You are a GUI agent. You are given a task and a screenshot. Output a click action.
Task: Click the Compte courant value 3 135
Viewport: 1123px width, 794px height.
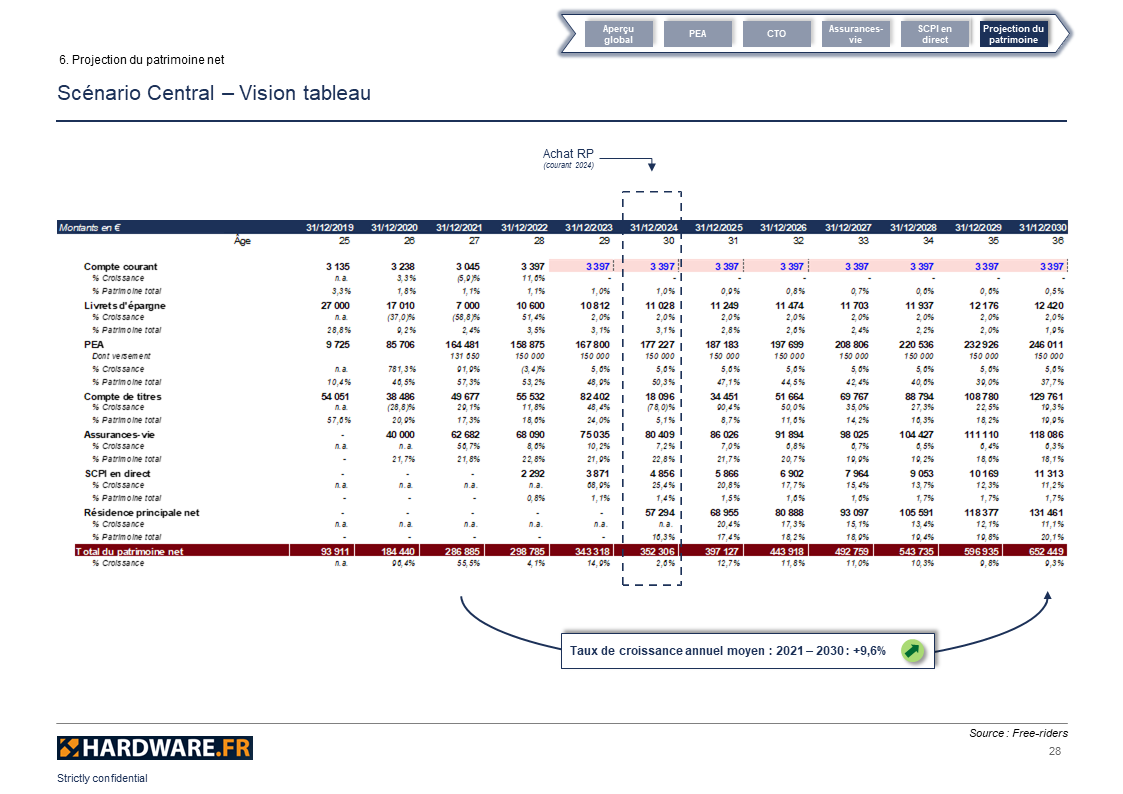(338, 266)
